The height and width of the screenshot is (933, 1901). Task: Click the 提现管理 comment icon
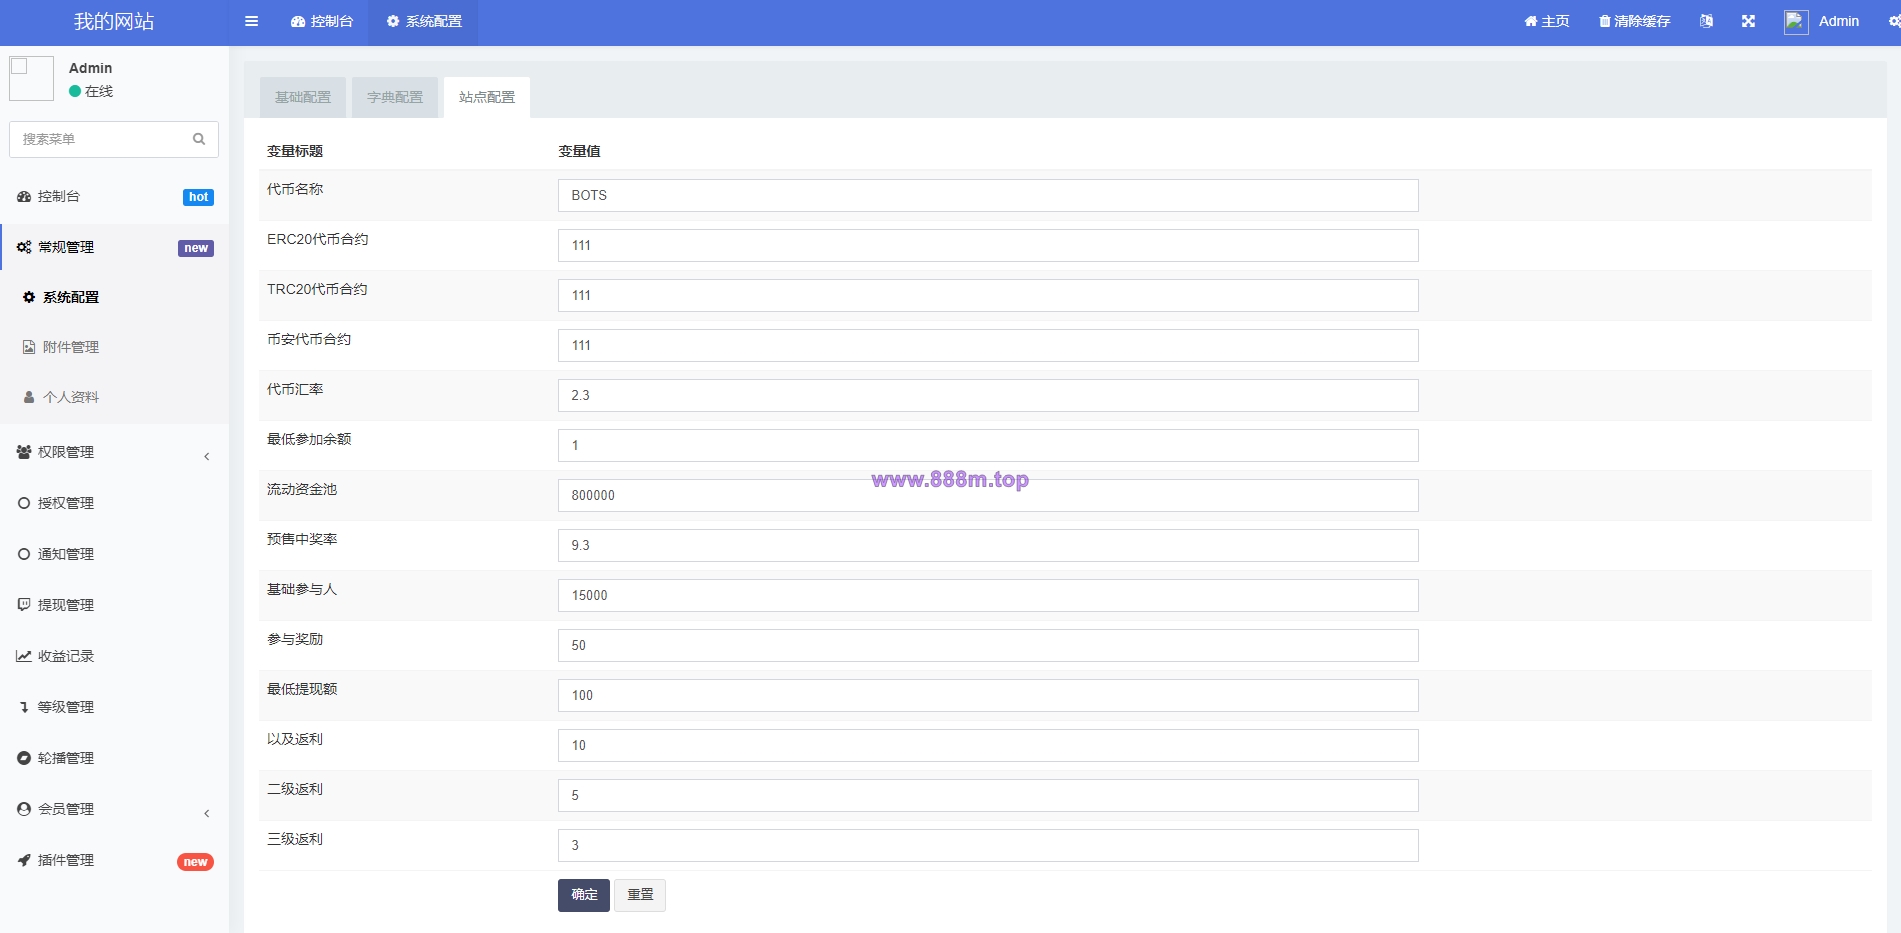click(x=24, y=605)
